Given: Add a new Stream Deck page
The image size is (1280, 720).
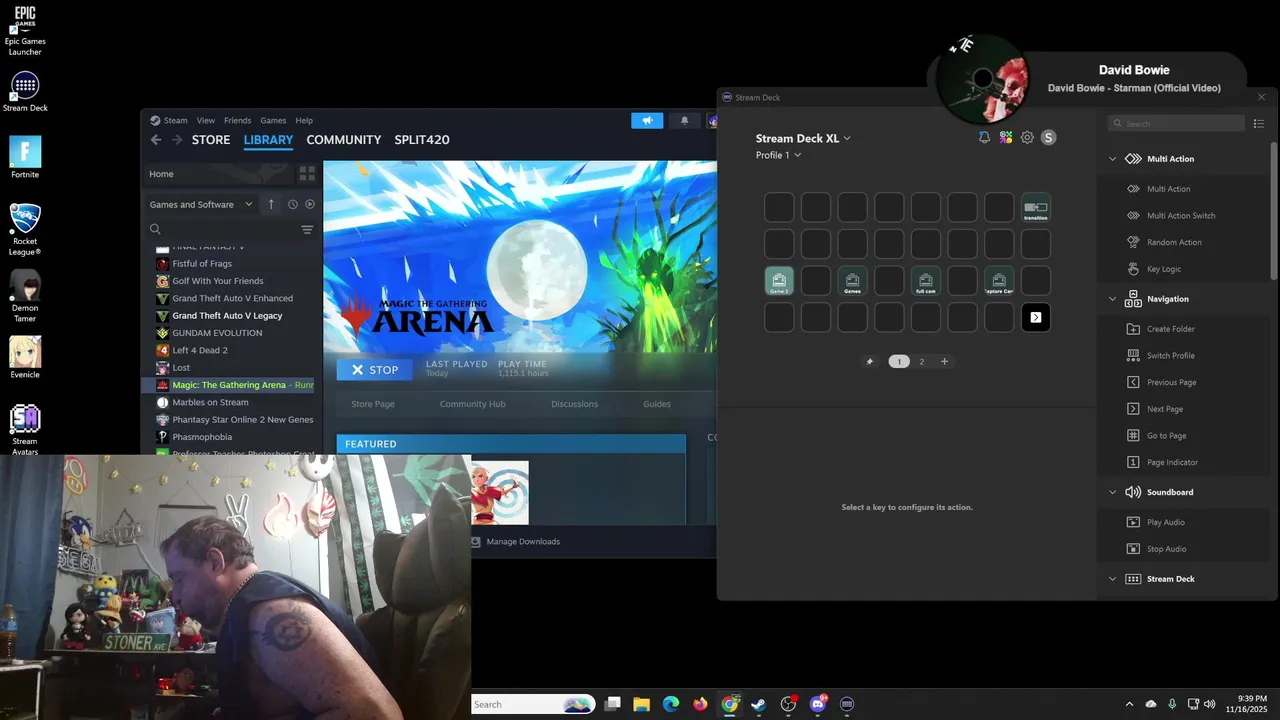Looking at the screenshot, I should 944,362.
